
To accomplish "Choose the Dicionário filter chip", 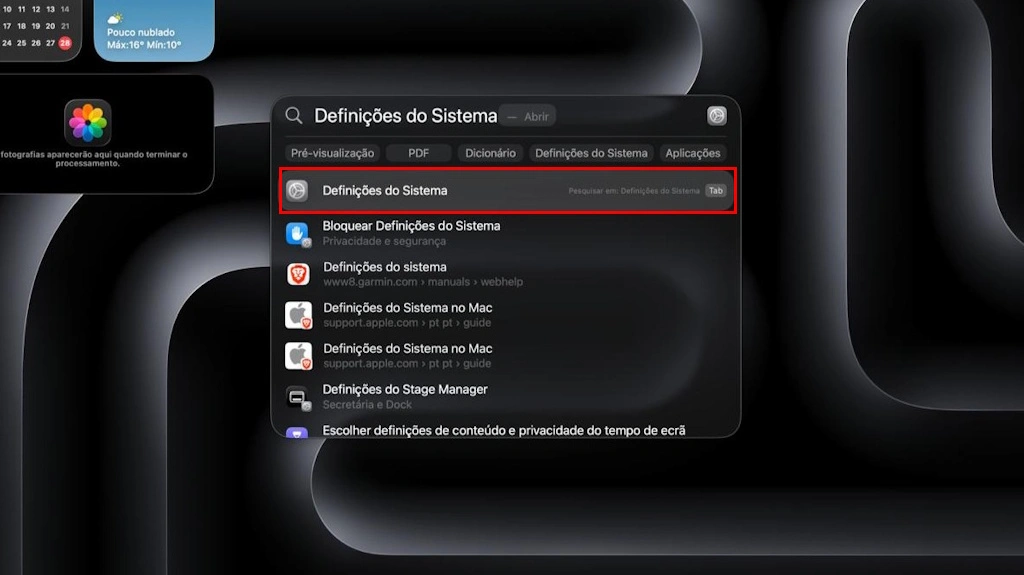I will [x=490, y=153].
